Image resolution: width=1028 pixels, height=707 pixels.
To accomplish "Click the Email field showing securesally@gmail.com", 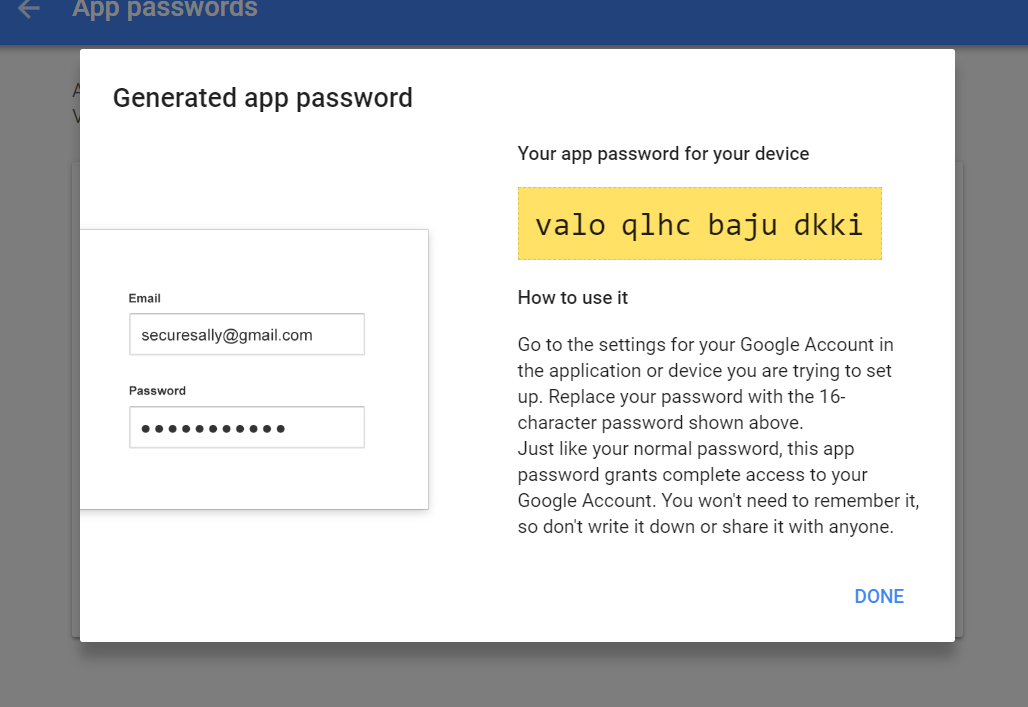I will pos(246,335).
